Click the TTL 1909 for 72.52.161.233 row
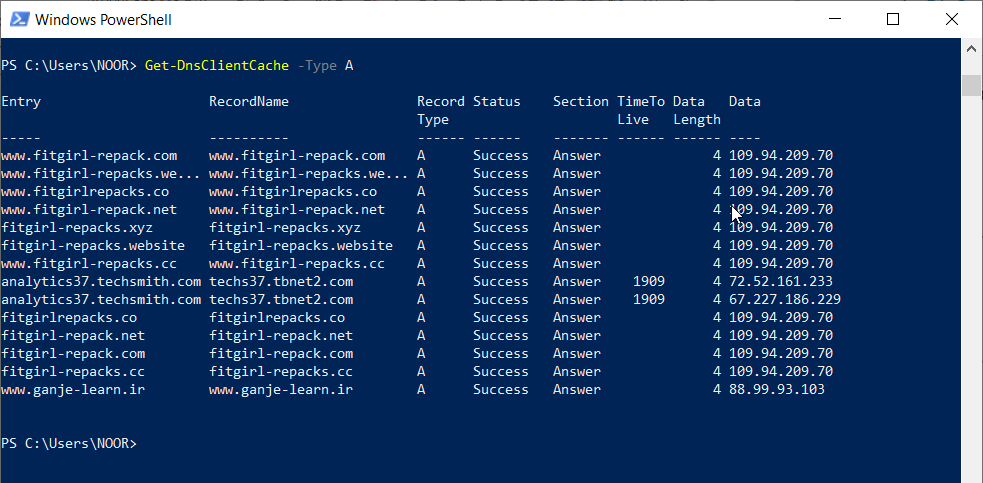Viewport: 983px width, 483px height. coord(649,282)
